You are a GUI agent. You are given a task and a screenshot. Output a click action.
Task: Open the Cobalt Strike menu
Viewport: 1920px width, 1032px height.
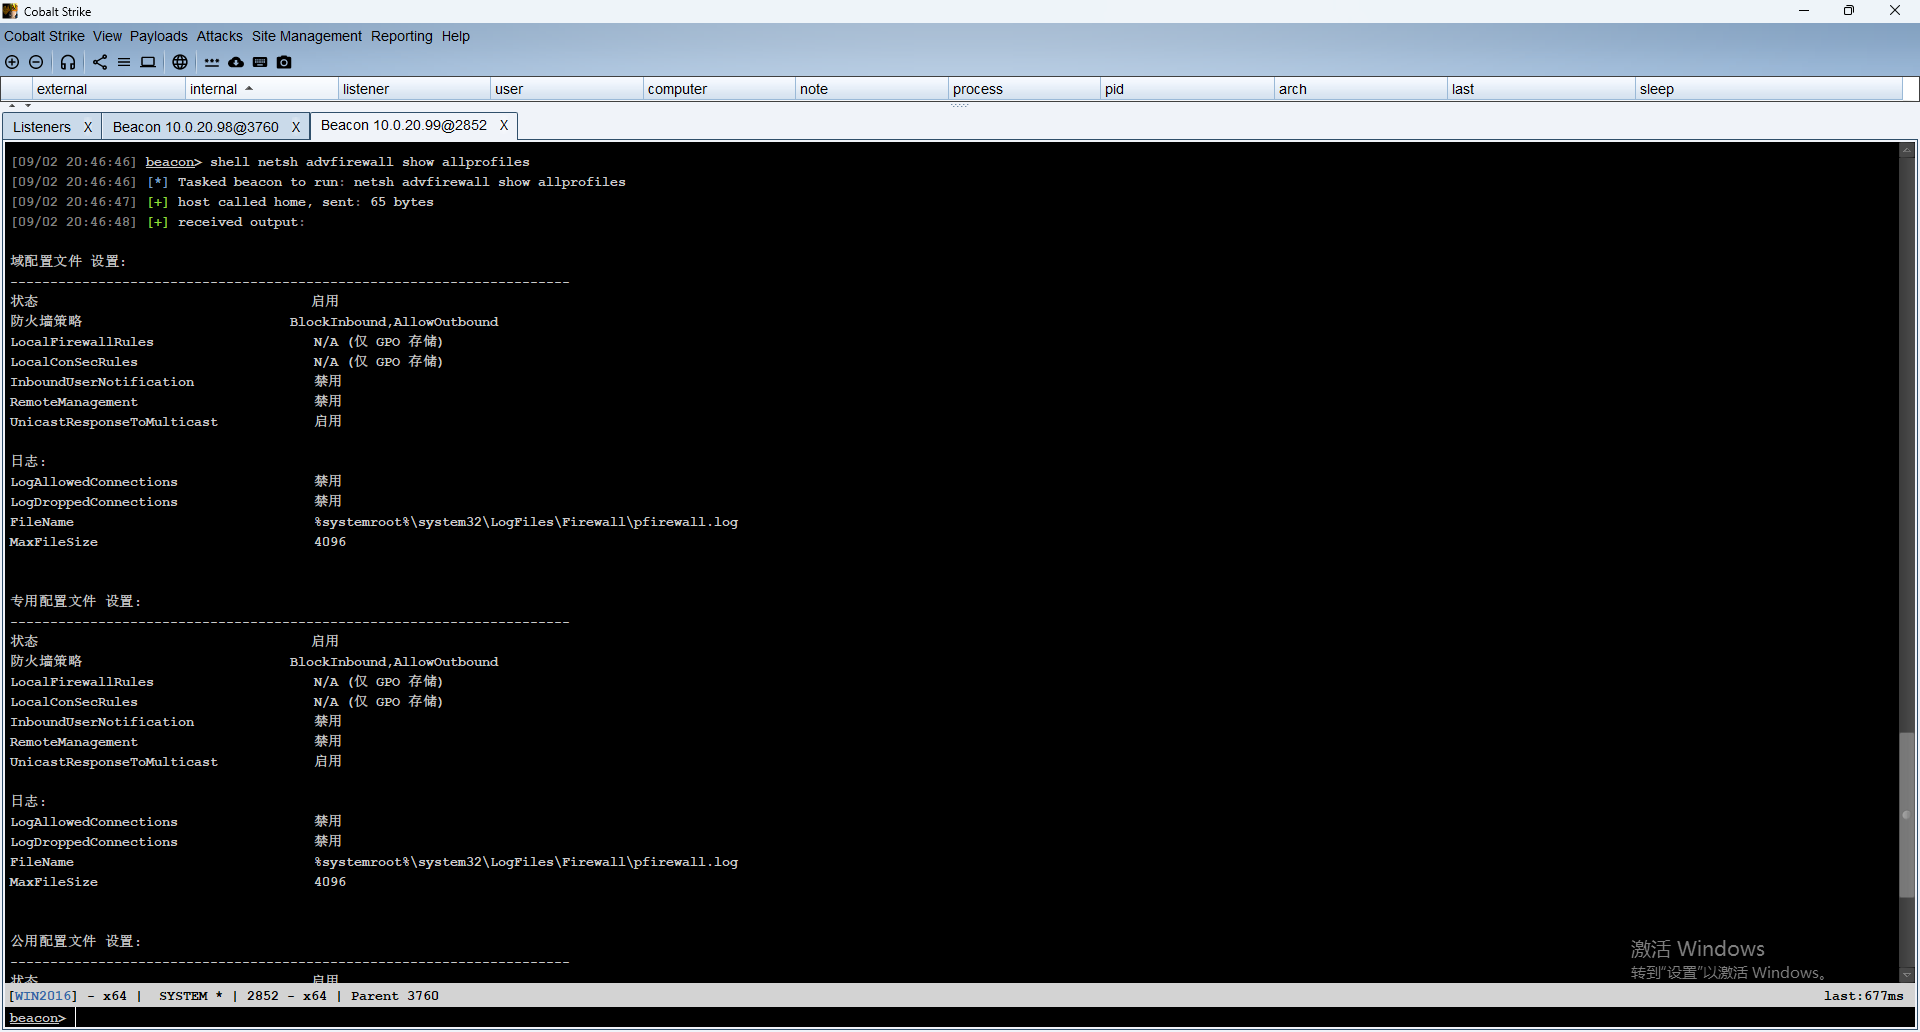(x=44, y=36)
